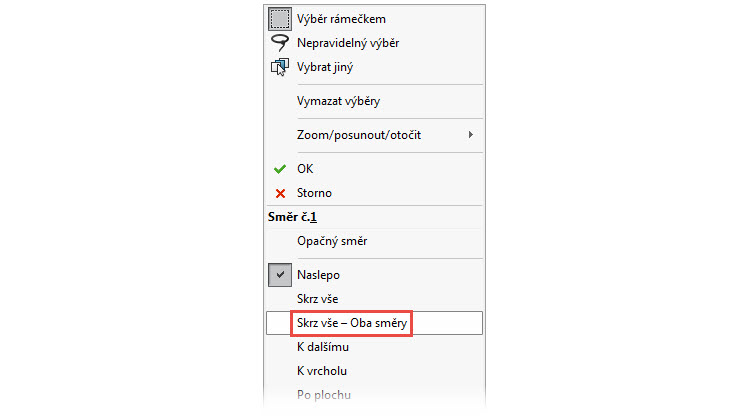Open Vybrat jiný menu item

(x=324, y=68)
